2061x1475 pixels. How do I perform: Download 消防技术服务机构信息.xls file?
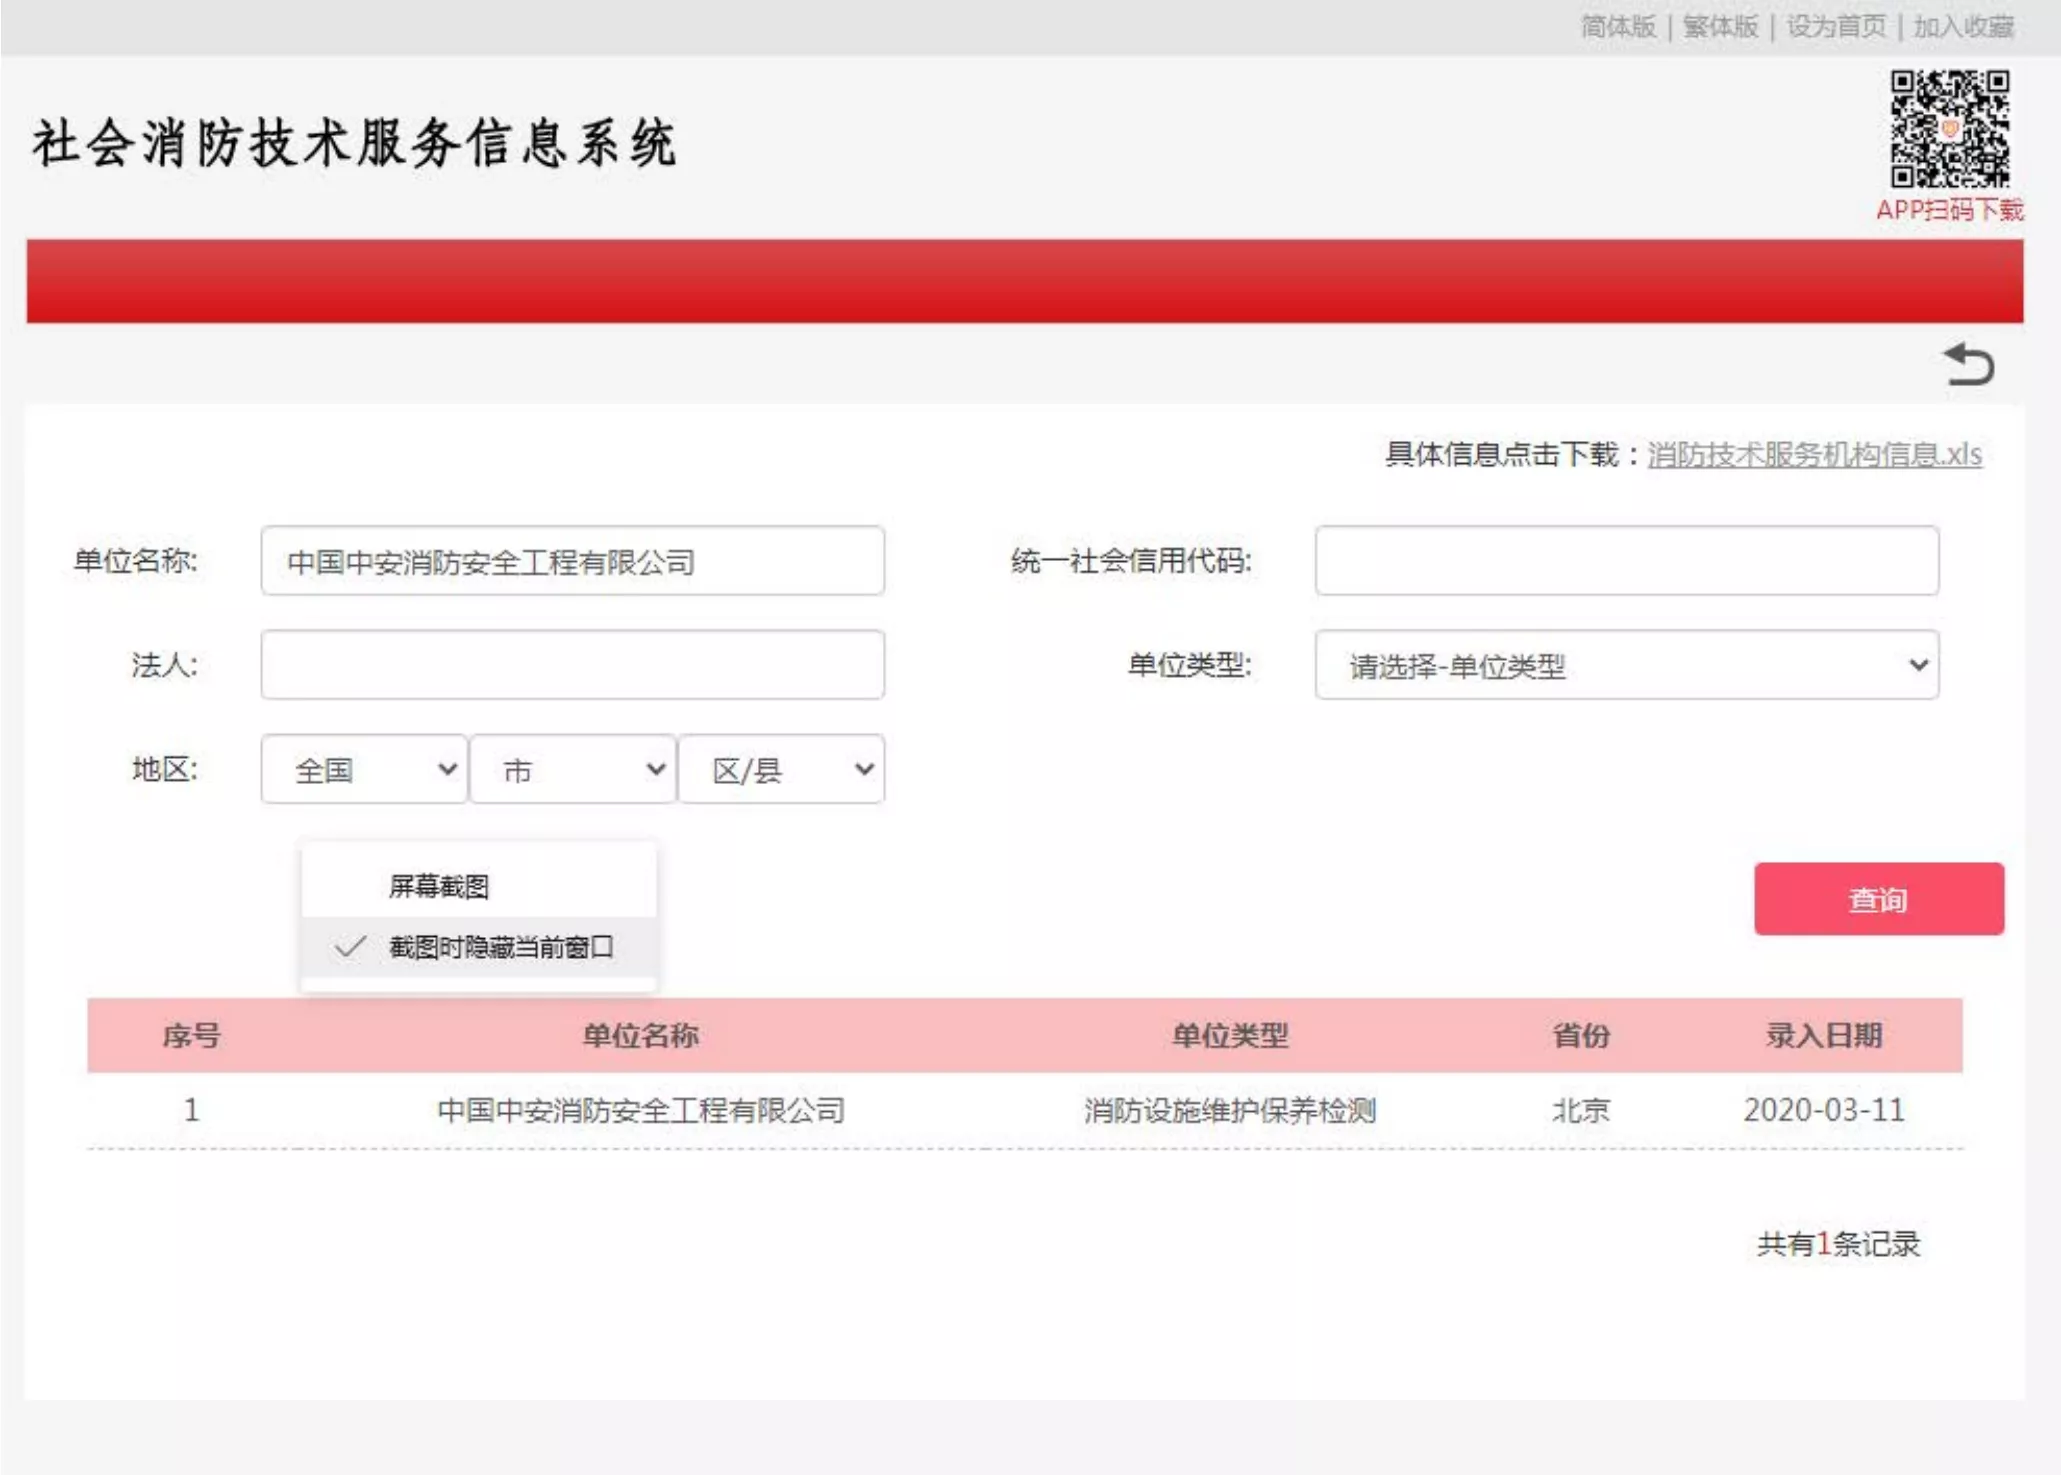[x=1814, y=454]
